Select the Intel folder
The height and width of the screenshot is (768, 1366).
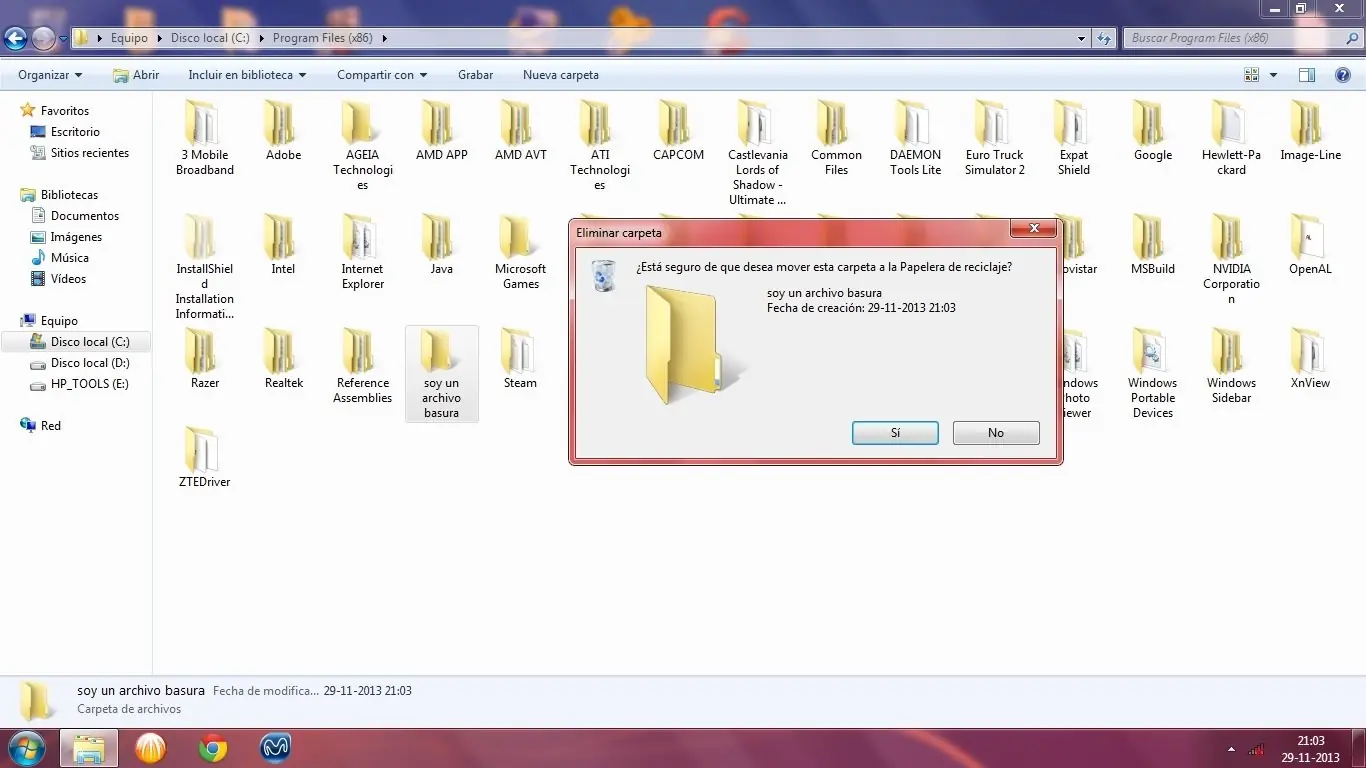[283, 245]
